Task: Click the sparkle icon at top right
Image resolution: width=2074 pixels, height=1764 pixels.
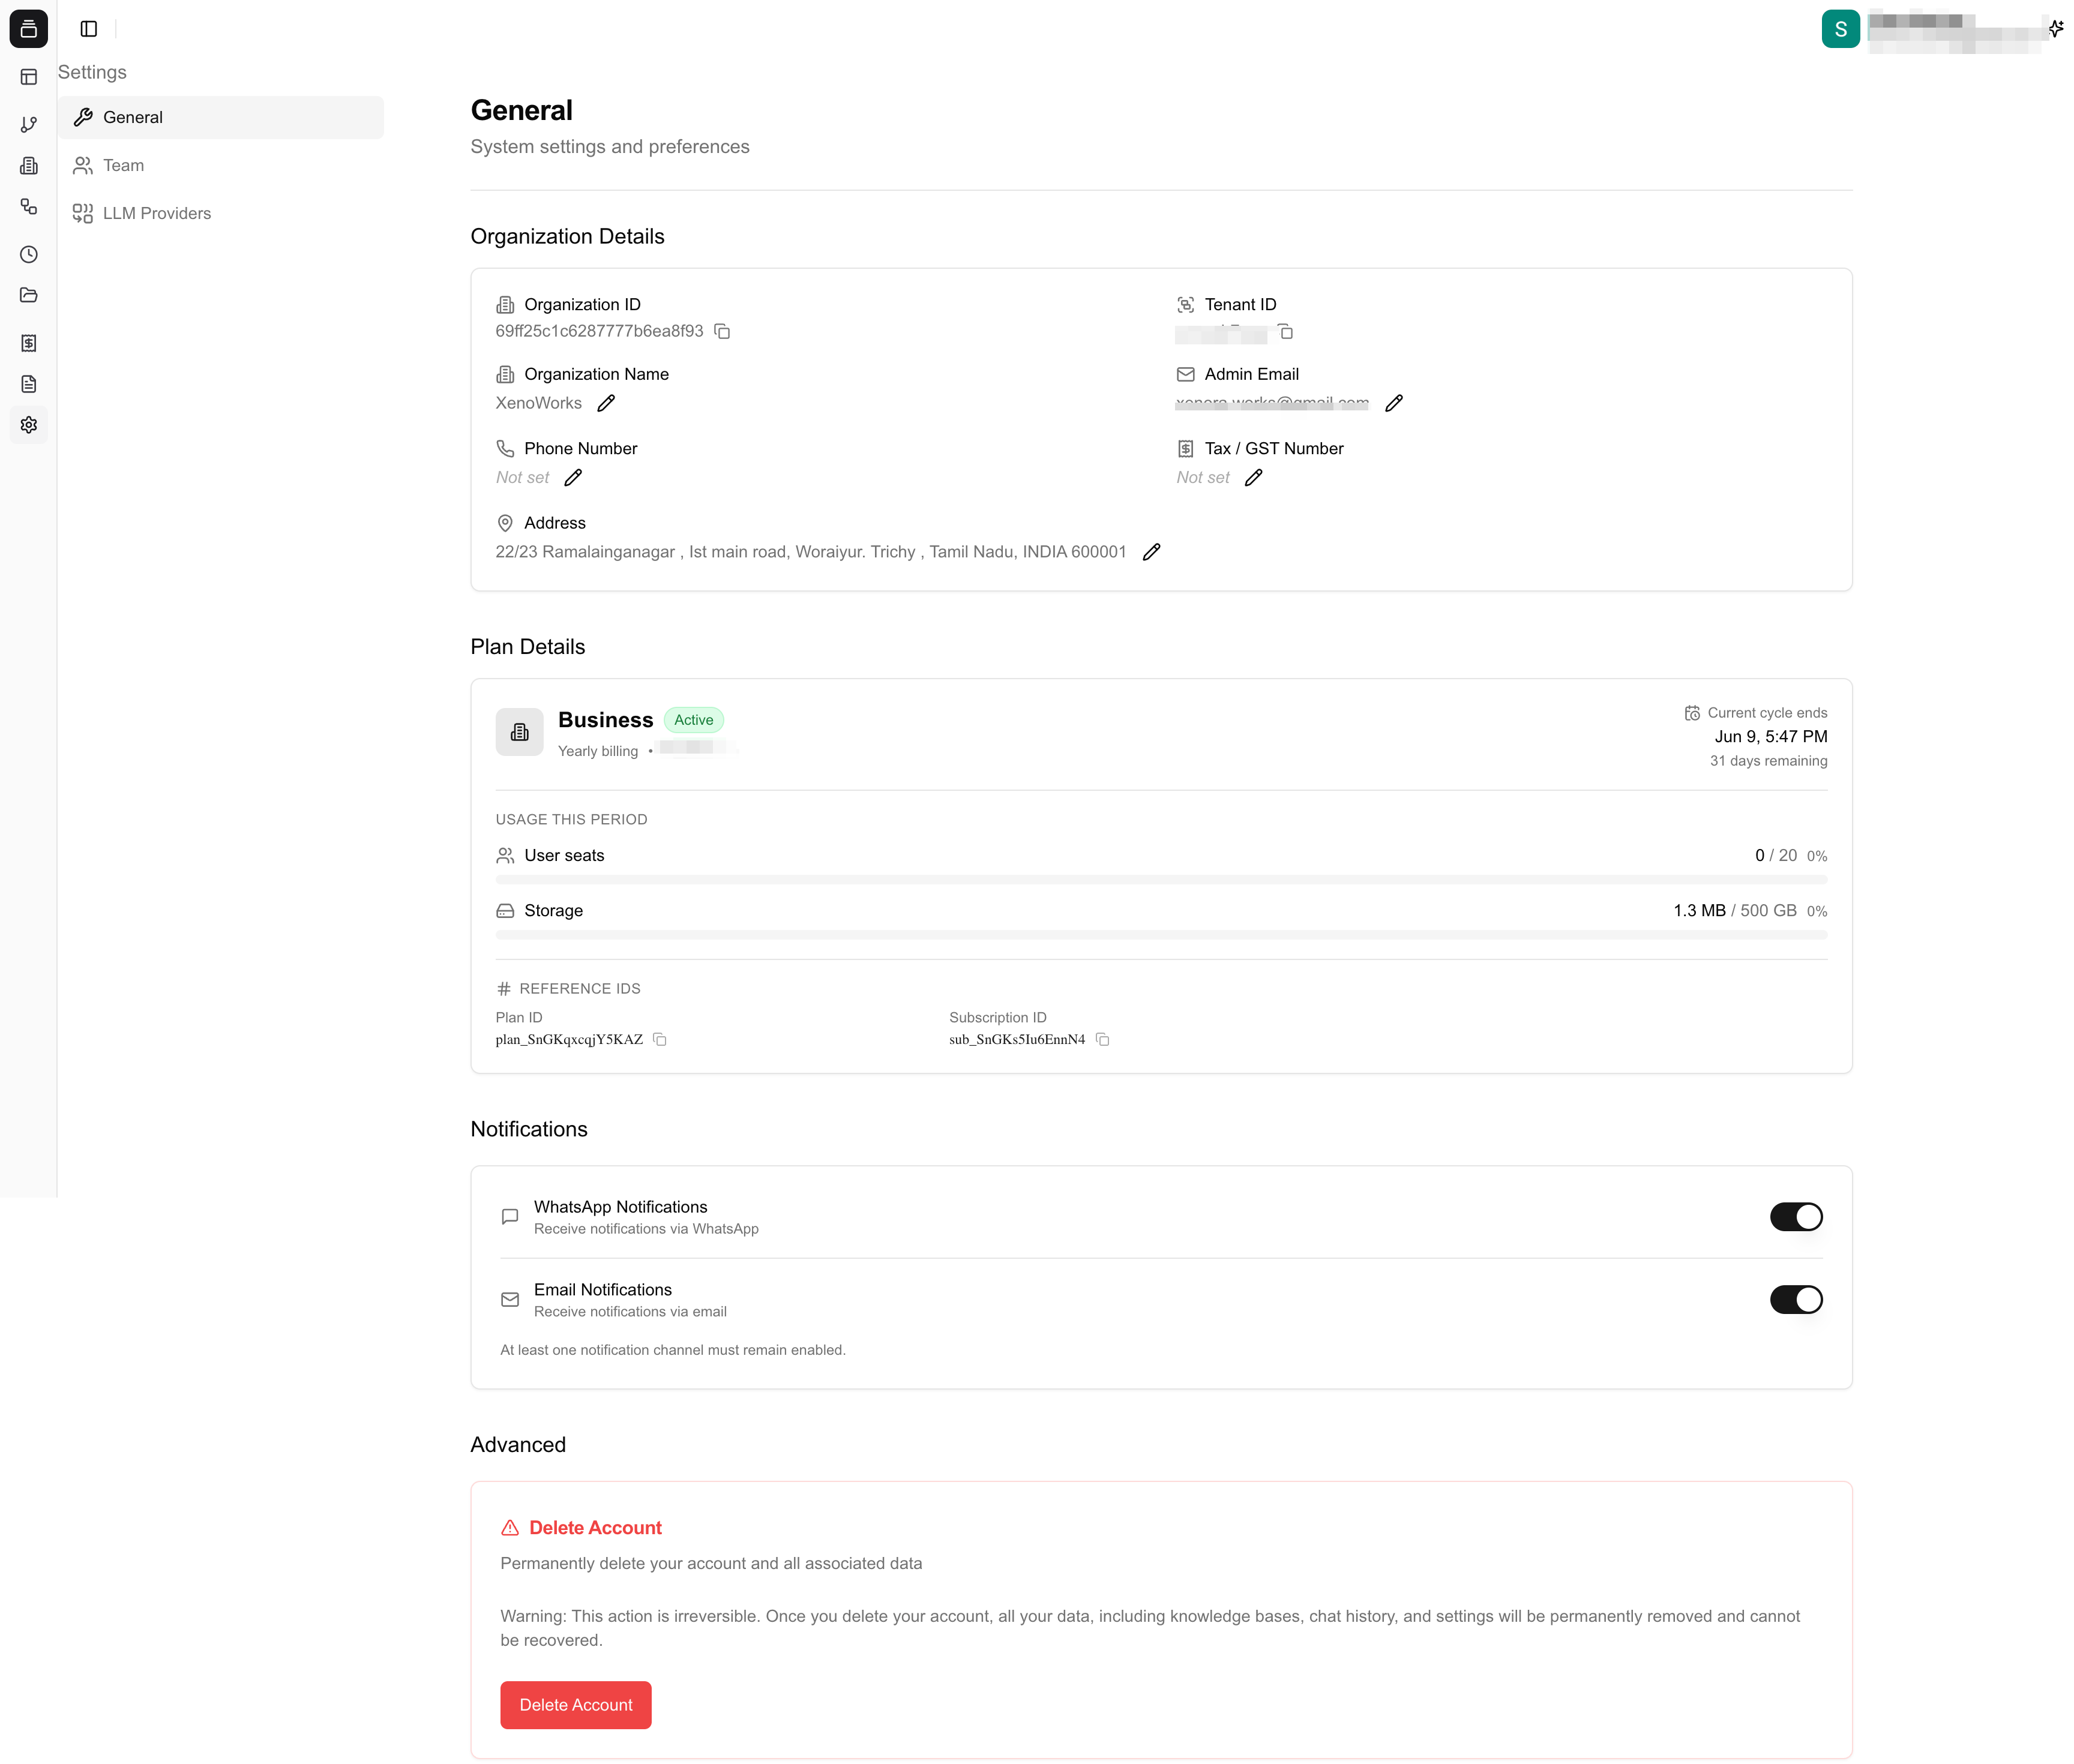Action: click(2056, 28)
